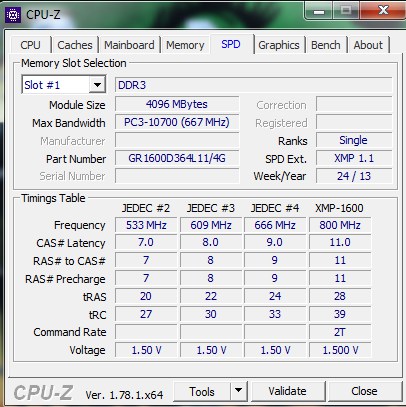This screenshot has width=406, height=407.
Task: Open the Bench tab
Action: [x=326, y=45]
